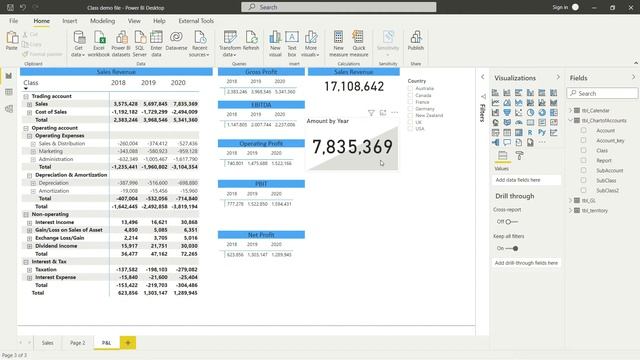Check the Germany country filter
The height and width of the screenshot is (360, 640).
coord(410,109)
